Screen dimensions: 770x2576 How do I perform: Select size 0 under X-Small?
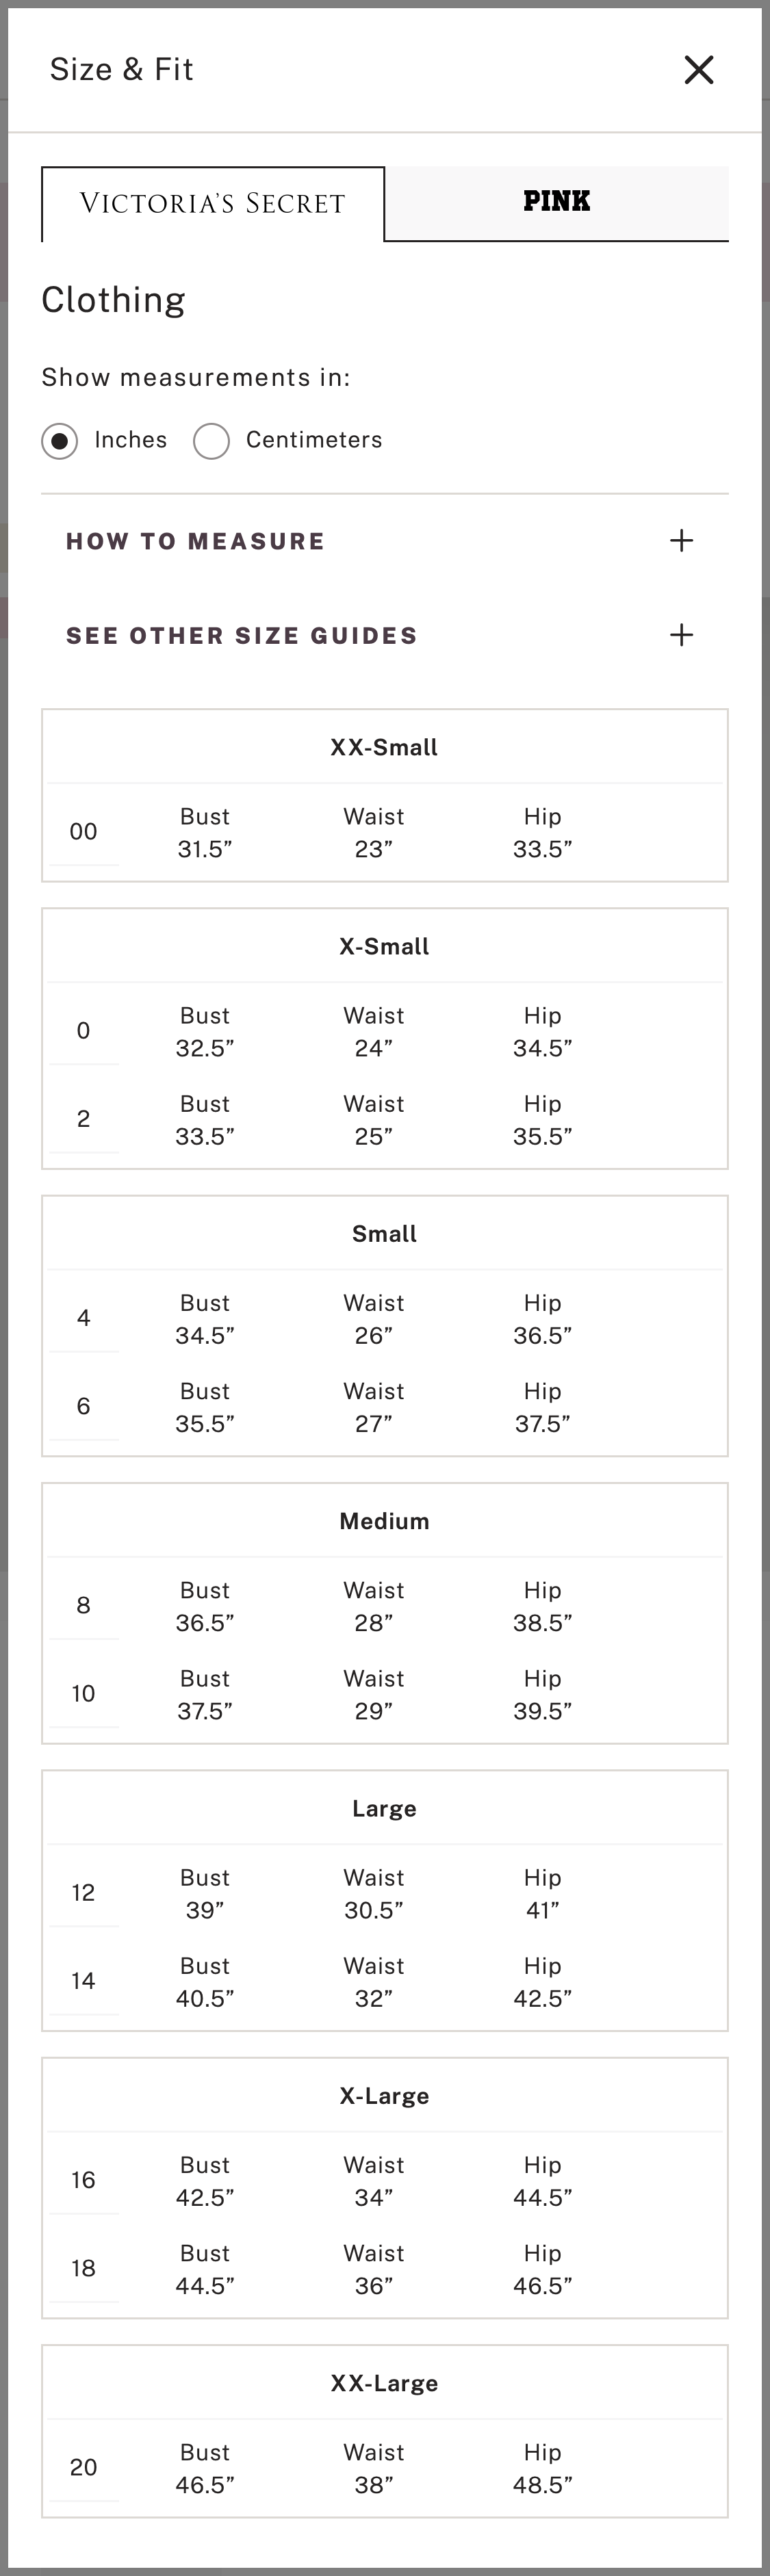coord(84,1030)
